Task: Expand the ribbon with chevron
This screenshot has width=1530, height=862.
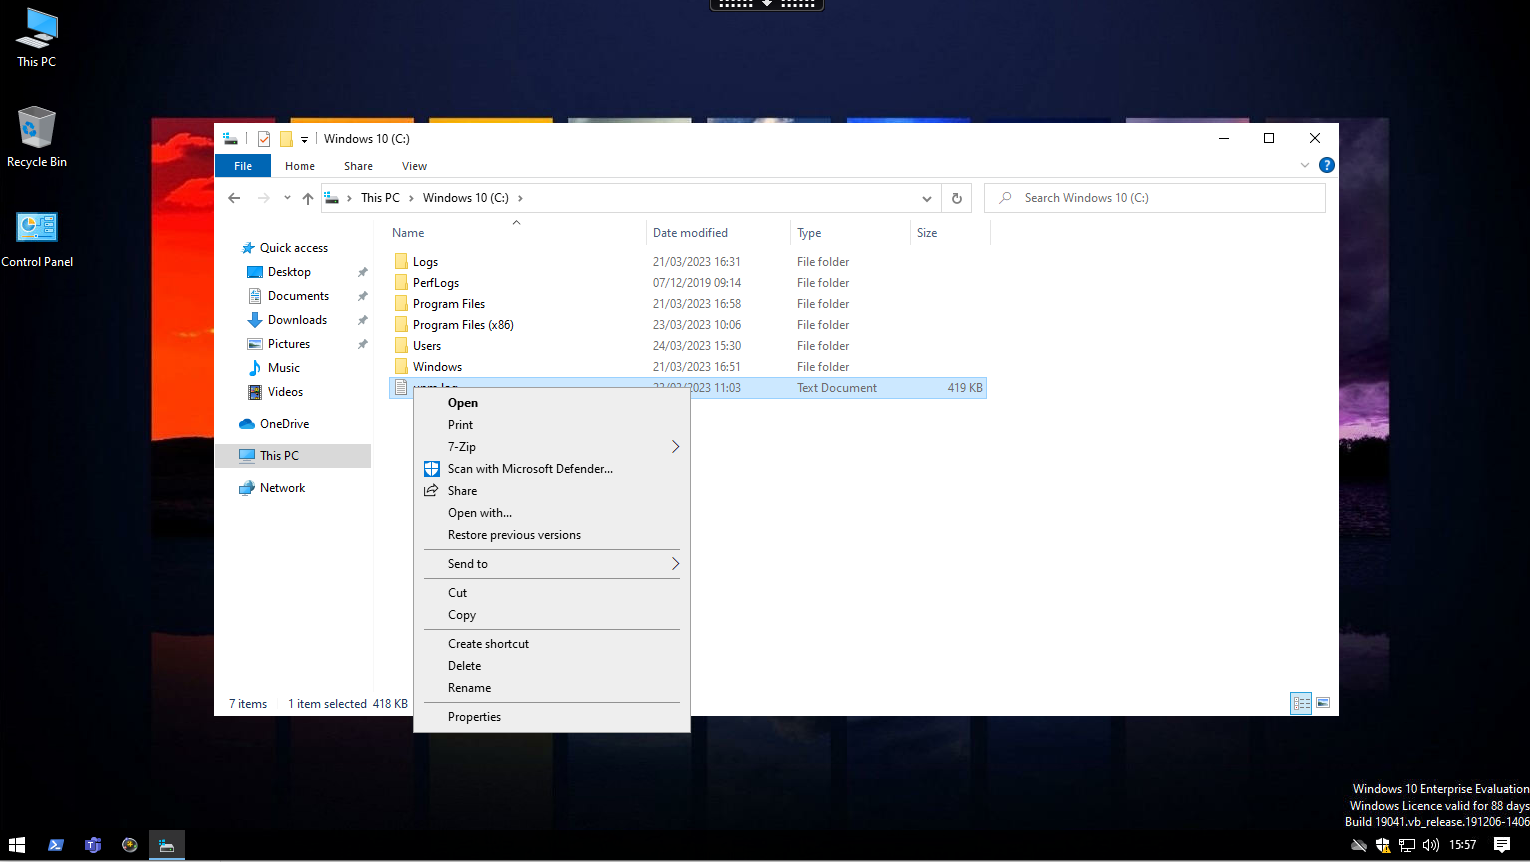Action: click(x=1304, y=165)
